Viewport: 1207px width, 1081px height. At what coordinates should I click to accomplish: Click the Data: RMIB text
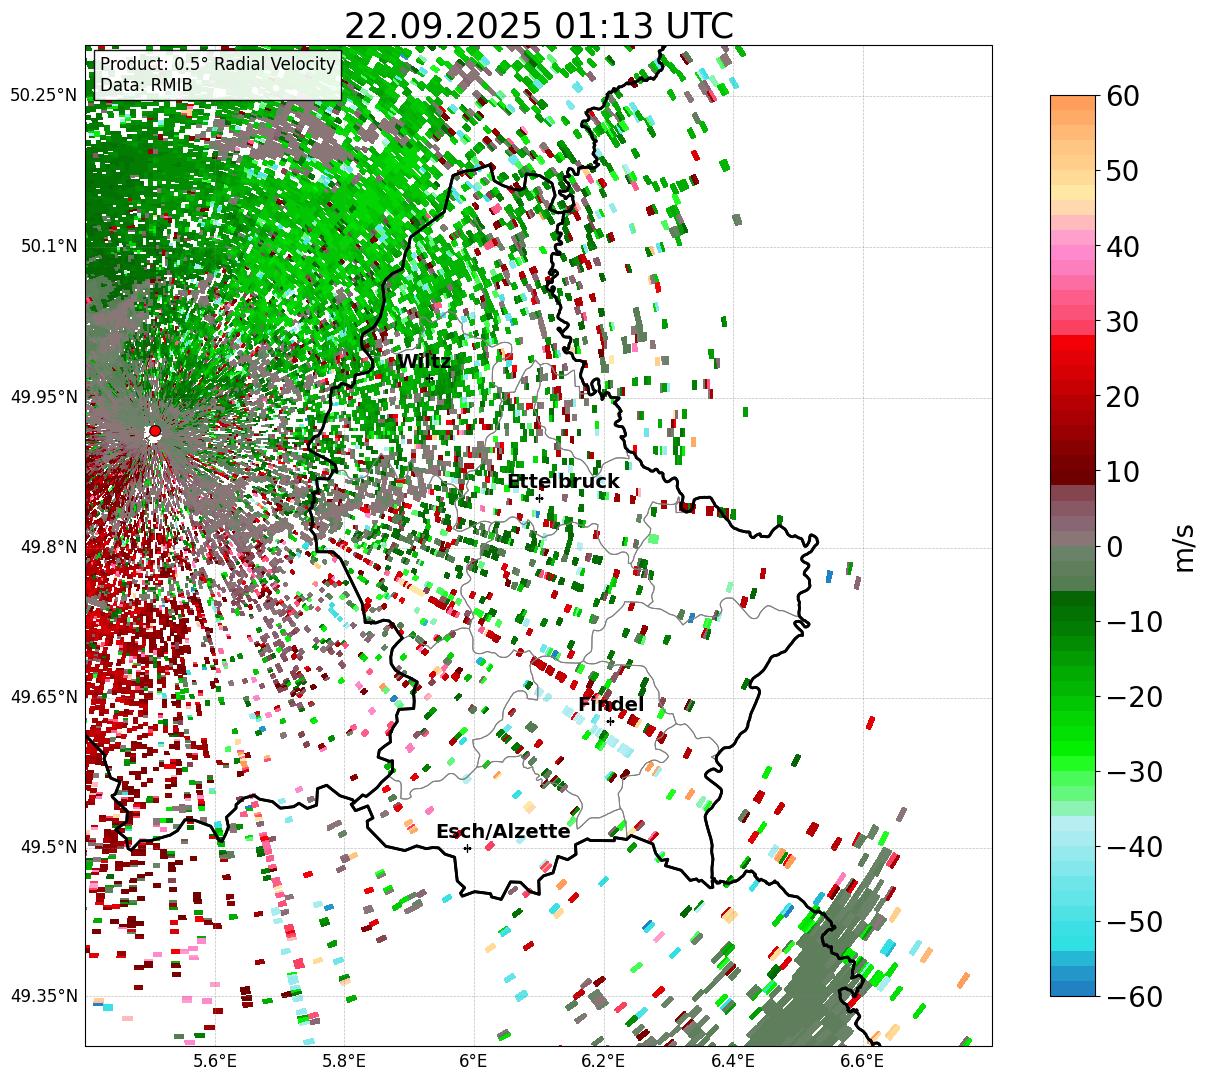pyautogui.click(x=146, y=86)
